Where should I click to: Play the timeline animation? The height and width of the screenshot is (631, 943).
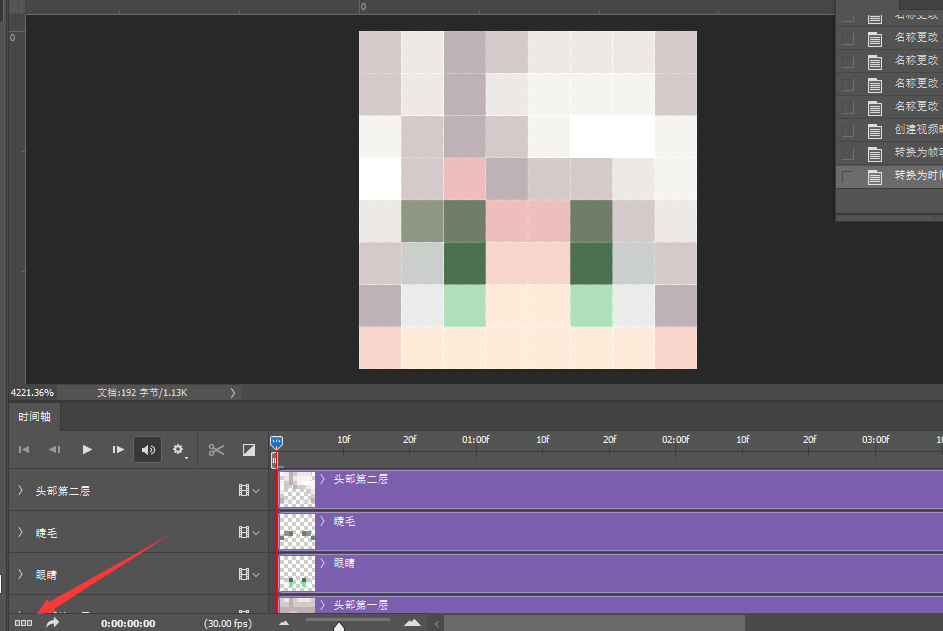pos(87,449)
